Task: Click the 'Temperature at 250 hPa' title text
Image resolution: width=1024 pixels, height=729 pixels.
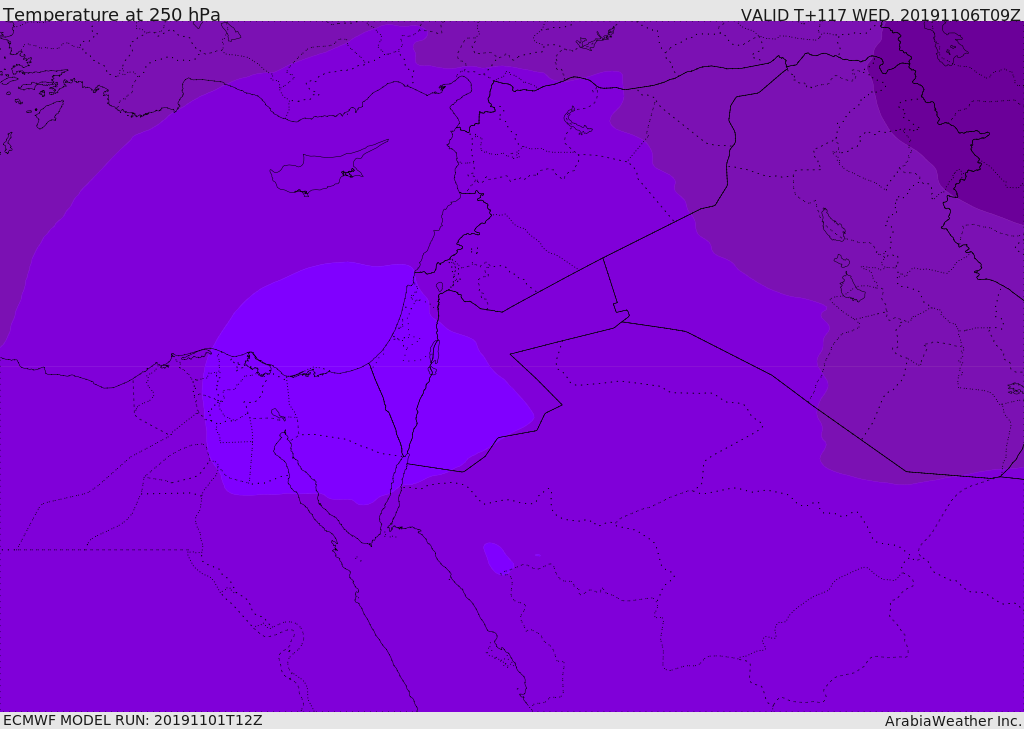Action: pos(112,14)
